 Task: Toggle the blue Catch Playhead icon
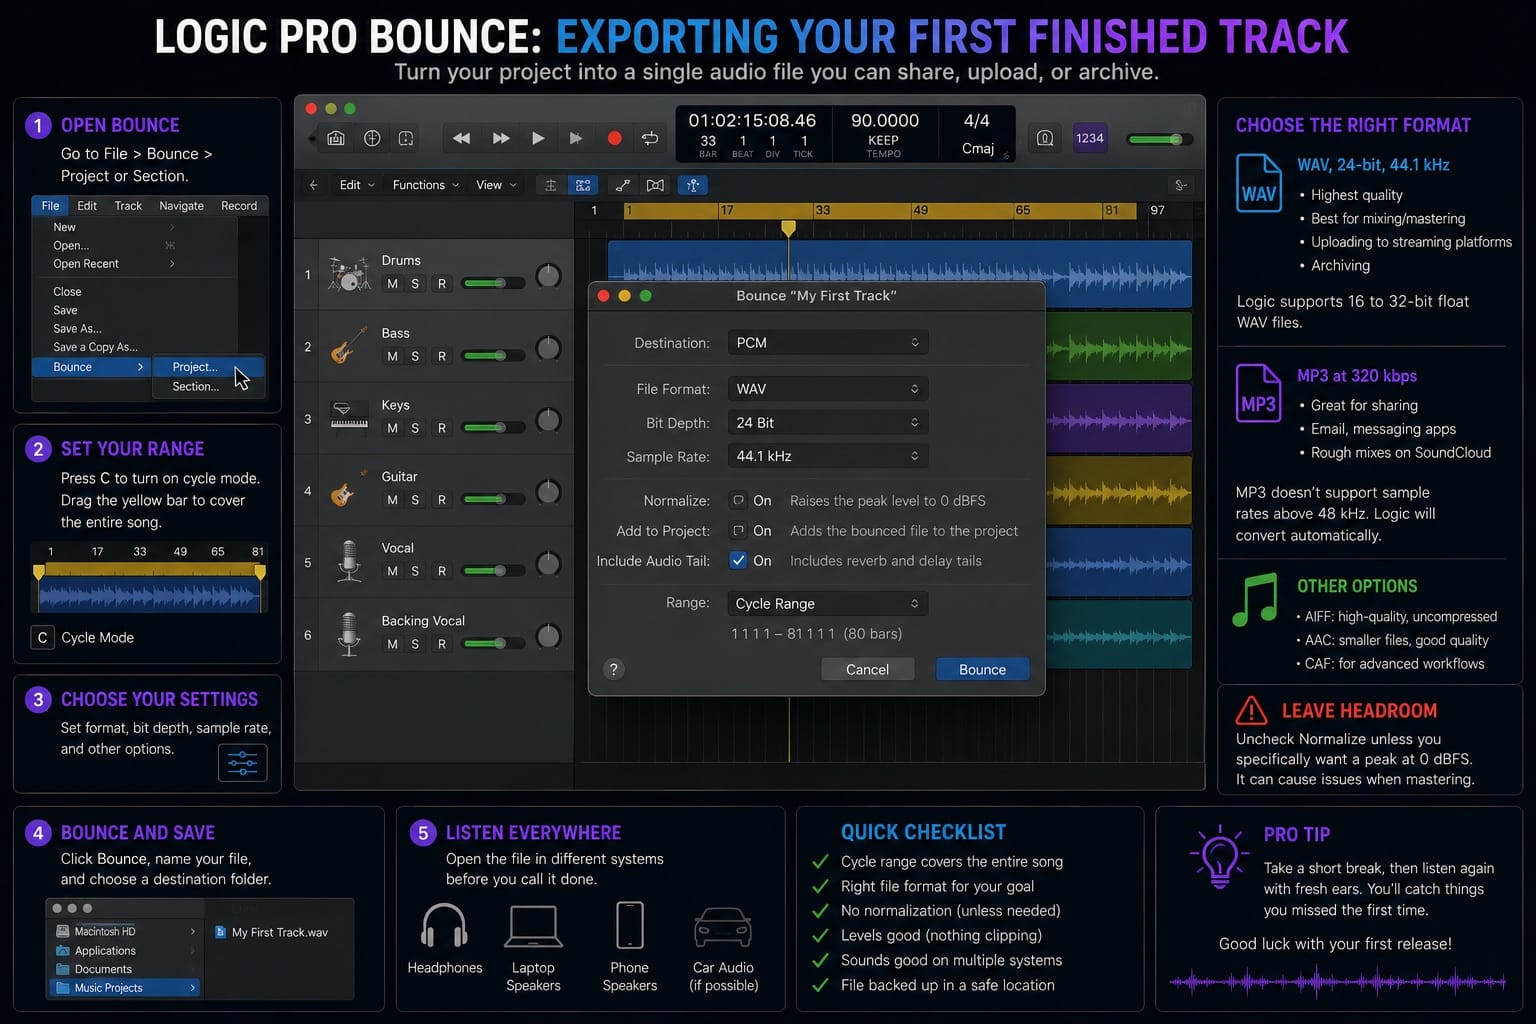pyautogui.click(x=693, y=185)
